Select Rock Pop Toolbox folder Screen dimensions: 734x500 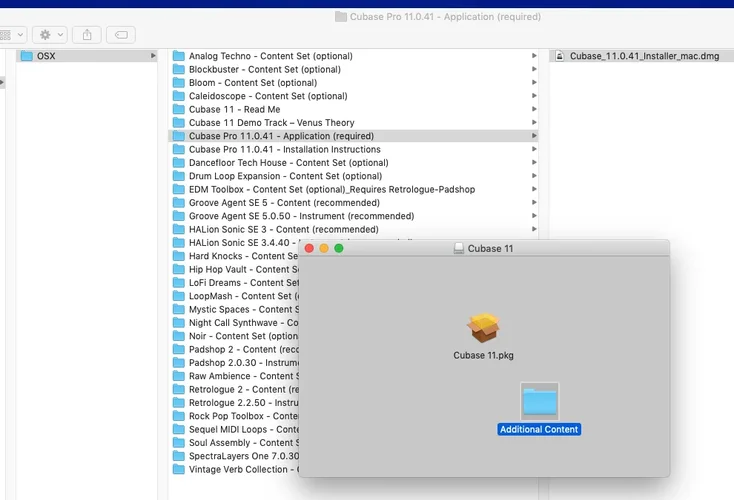234,416
